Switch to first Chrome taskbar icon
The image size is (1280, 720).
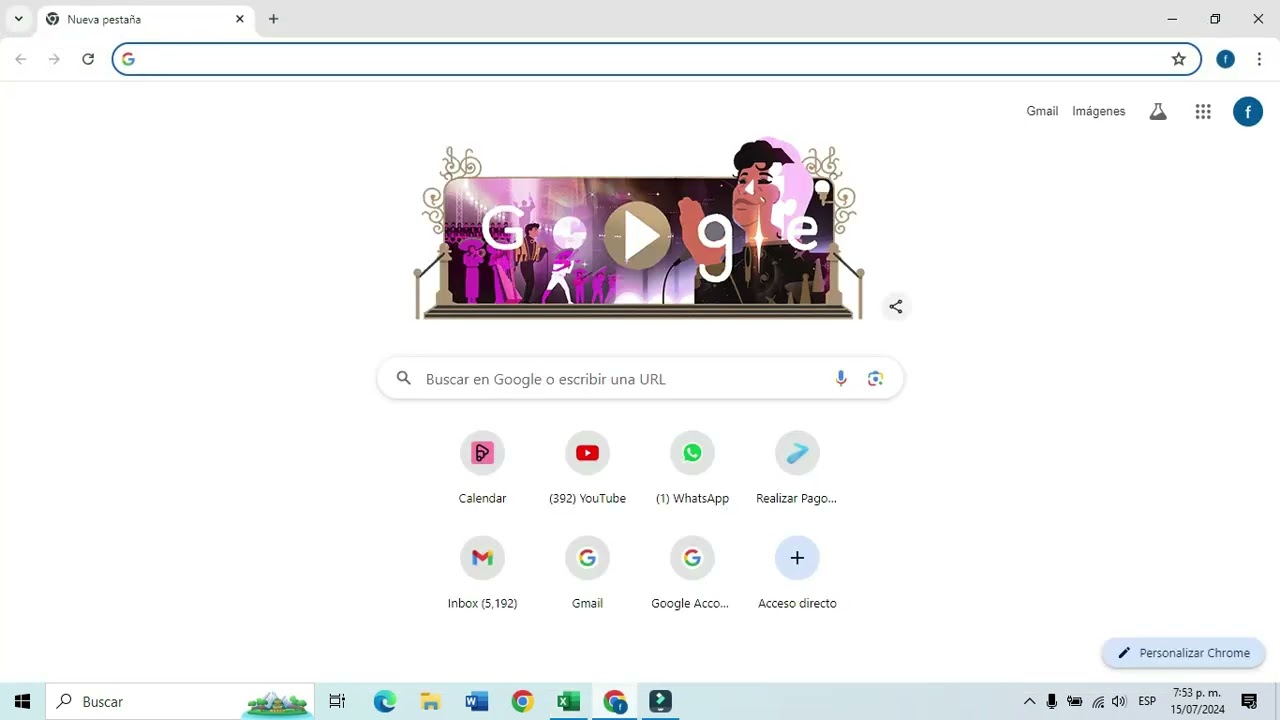(522, 702)
